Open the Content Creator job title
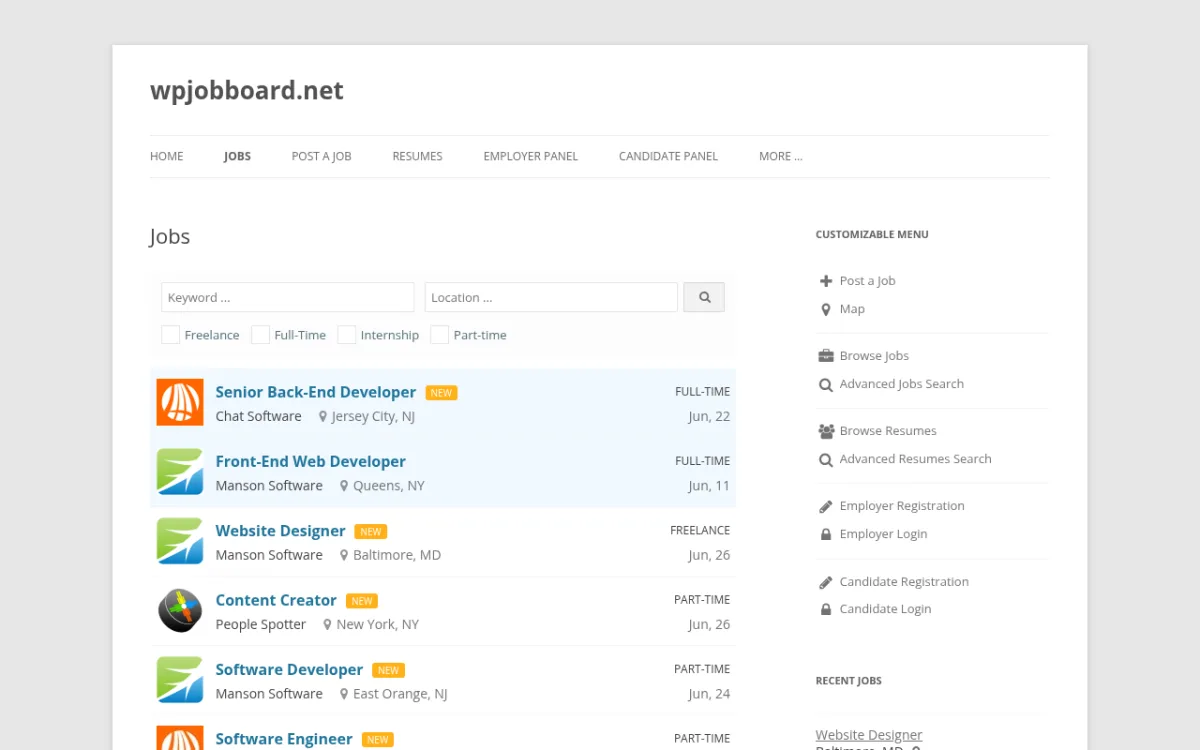 coord(276,600)
